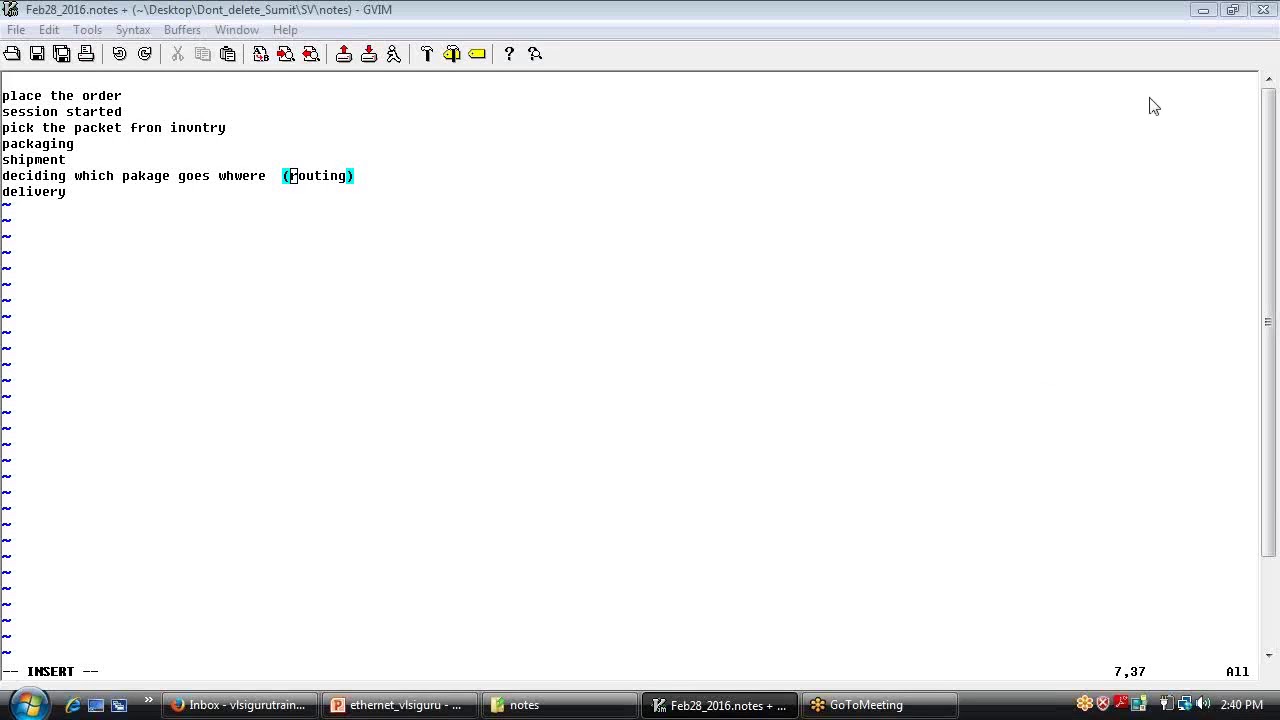Switch to the 'notes' taskbar button
1280x720 pixels.
tap(559, 705)
